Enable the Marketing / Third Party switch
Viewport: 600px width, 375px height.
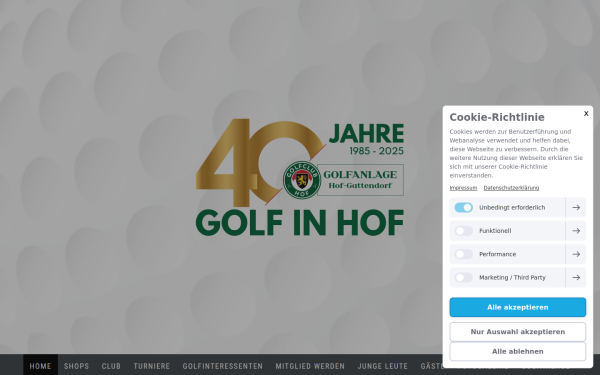click(x=463, y=277)
